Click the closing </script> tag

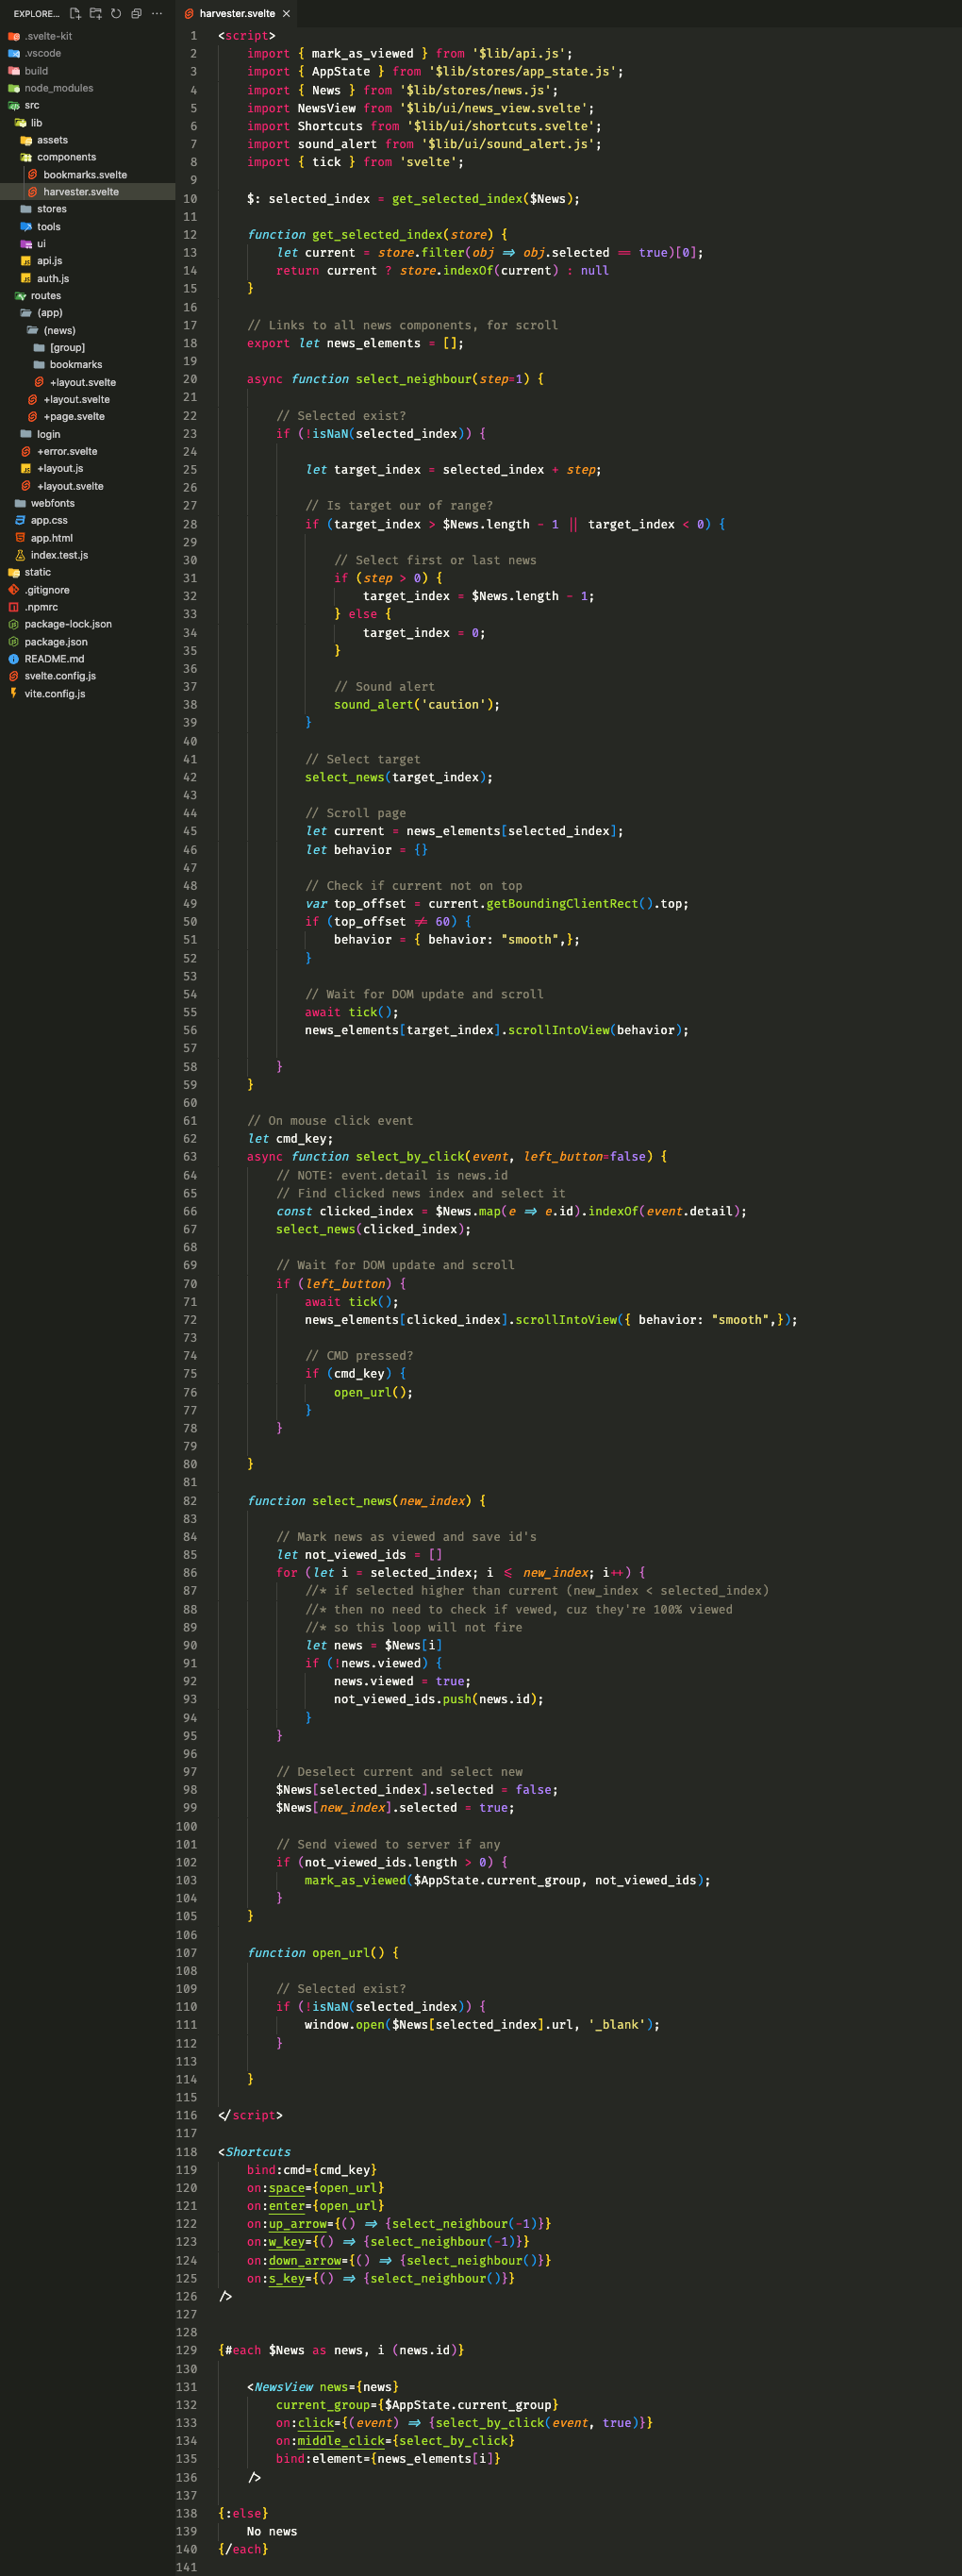[250, 2116]
